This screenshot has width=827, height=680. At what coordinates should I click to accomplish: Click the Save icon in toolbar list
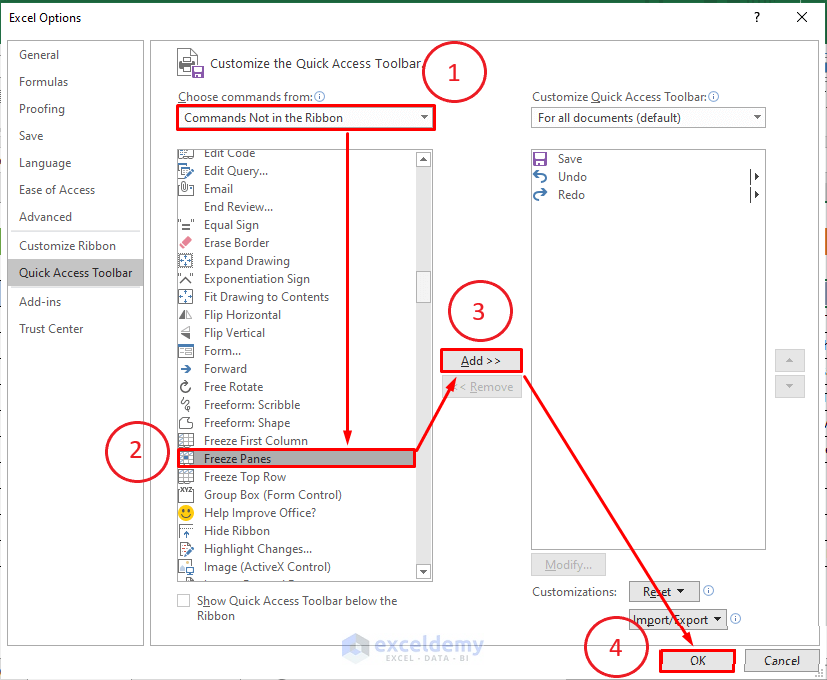540,159
